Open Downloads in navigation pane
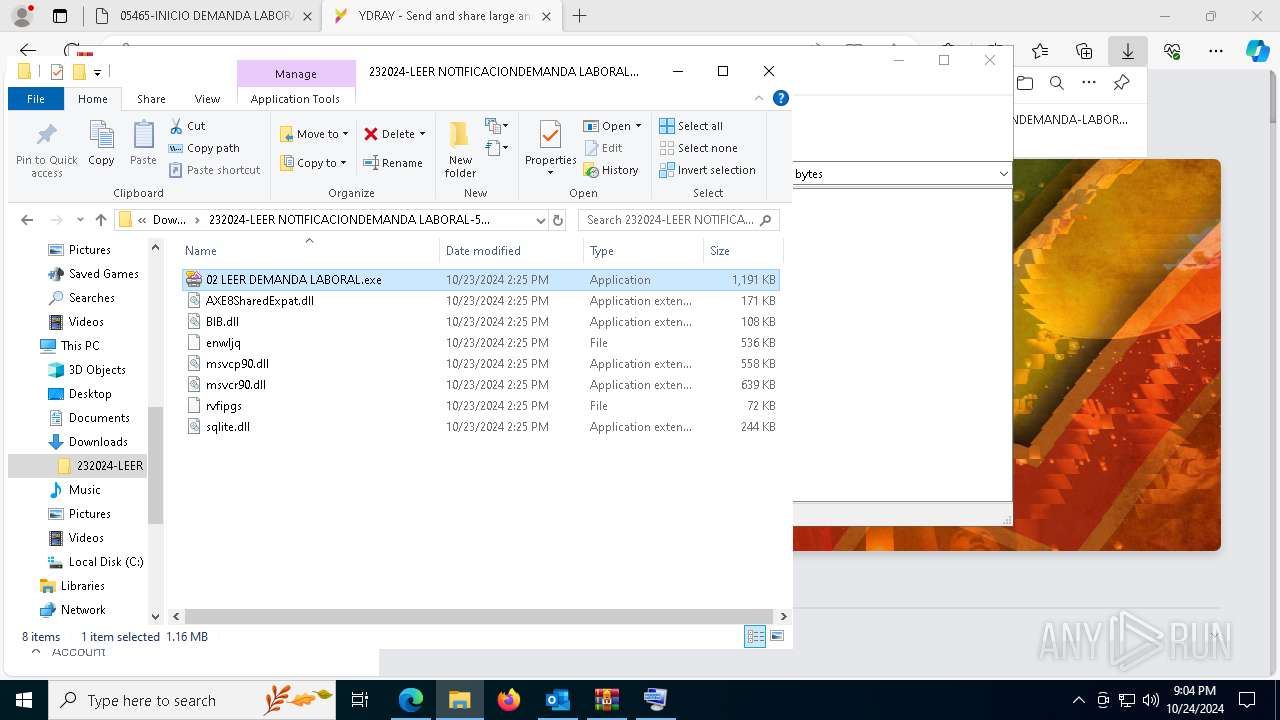 point(97,442)
